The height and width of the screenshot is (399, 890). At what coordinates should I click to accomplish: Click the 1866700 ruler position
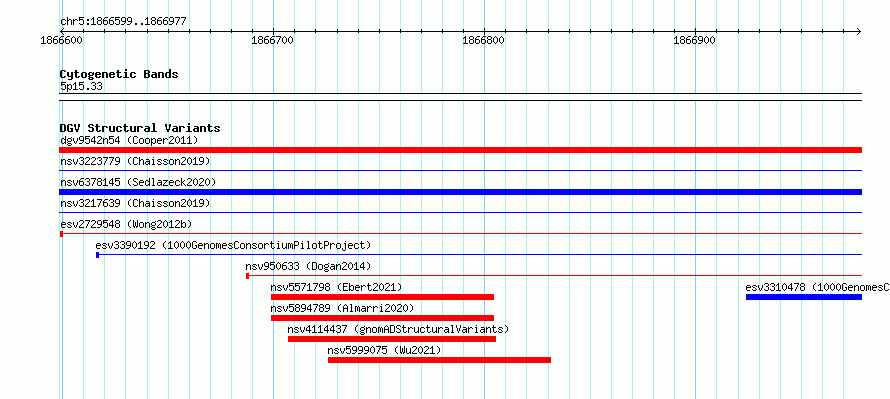click(x=272, y=40)
